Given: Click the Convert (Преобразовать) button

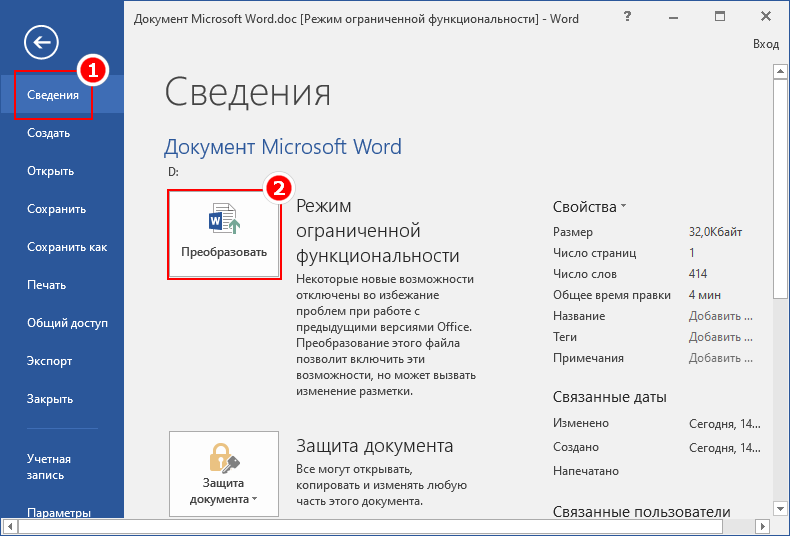Looking at the screenshot, I should coord(224,234).
